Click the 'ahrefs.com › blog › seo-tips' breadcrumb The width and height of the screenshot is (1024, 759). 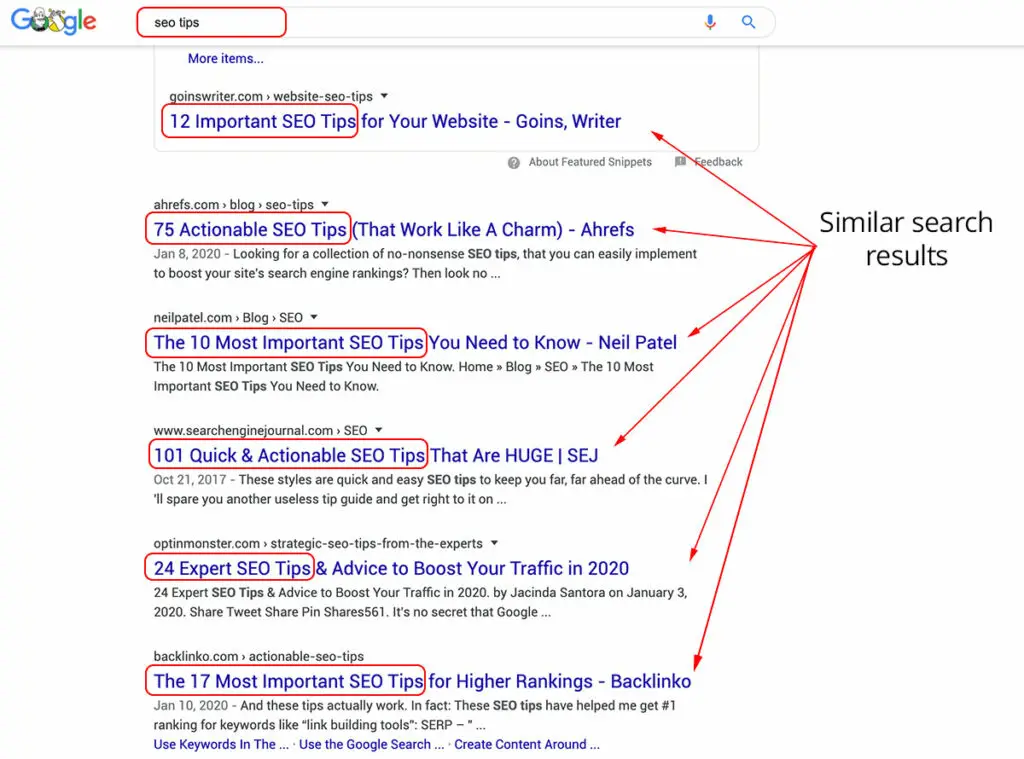pos(234,205)
